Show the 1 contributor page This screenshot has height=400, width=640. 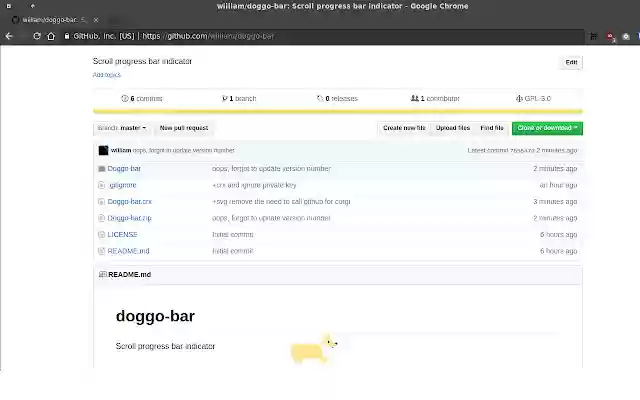(x=435, y=99)
